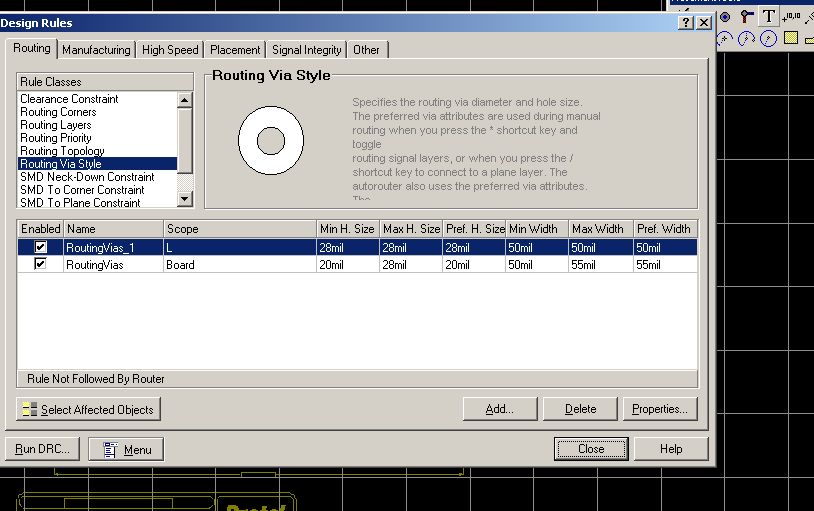
Task: Open the High Speed tab
Action: (170, 50)
